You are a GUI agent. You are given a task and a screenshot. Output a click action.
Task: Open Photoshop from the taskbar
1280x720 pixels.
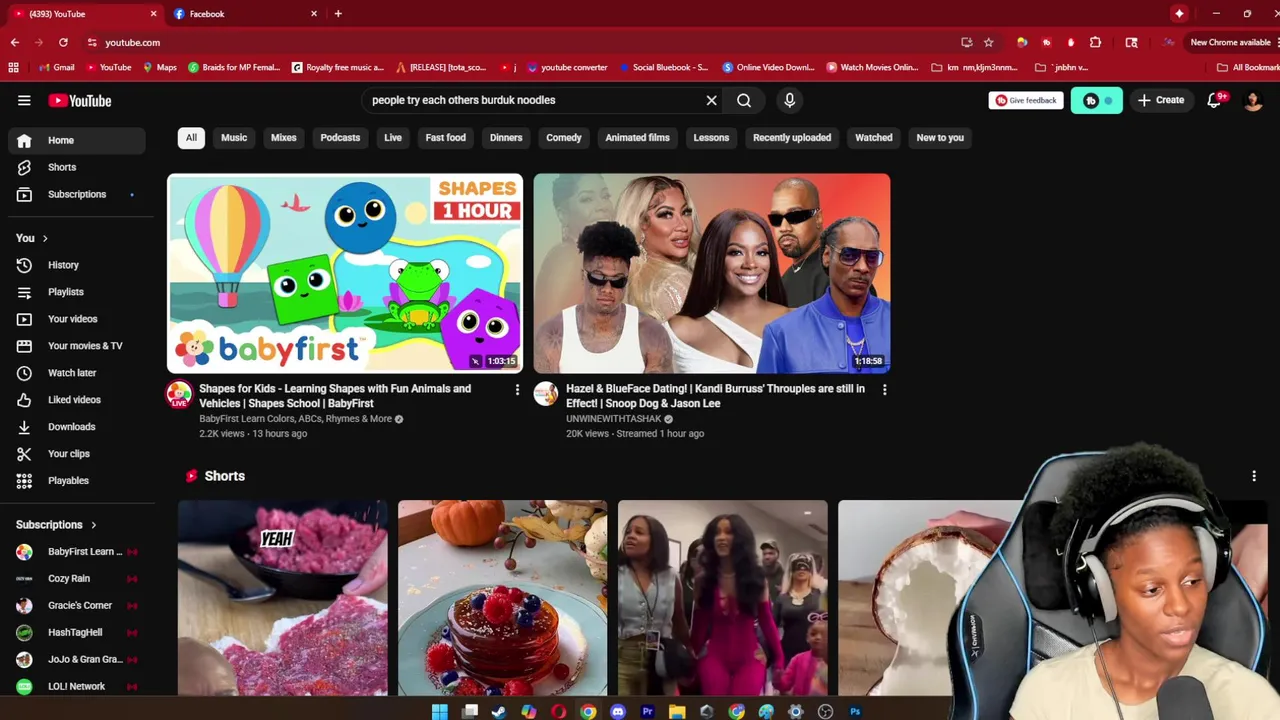(855, 711)
